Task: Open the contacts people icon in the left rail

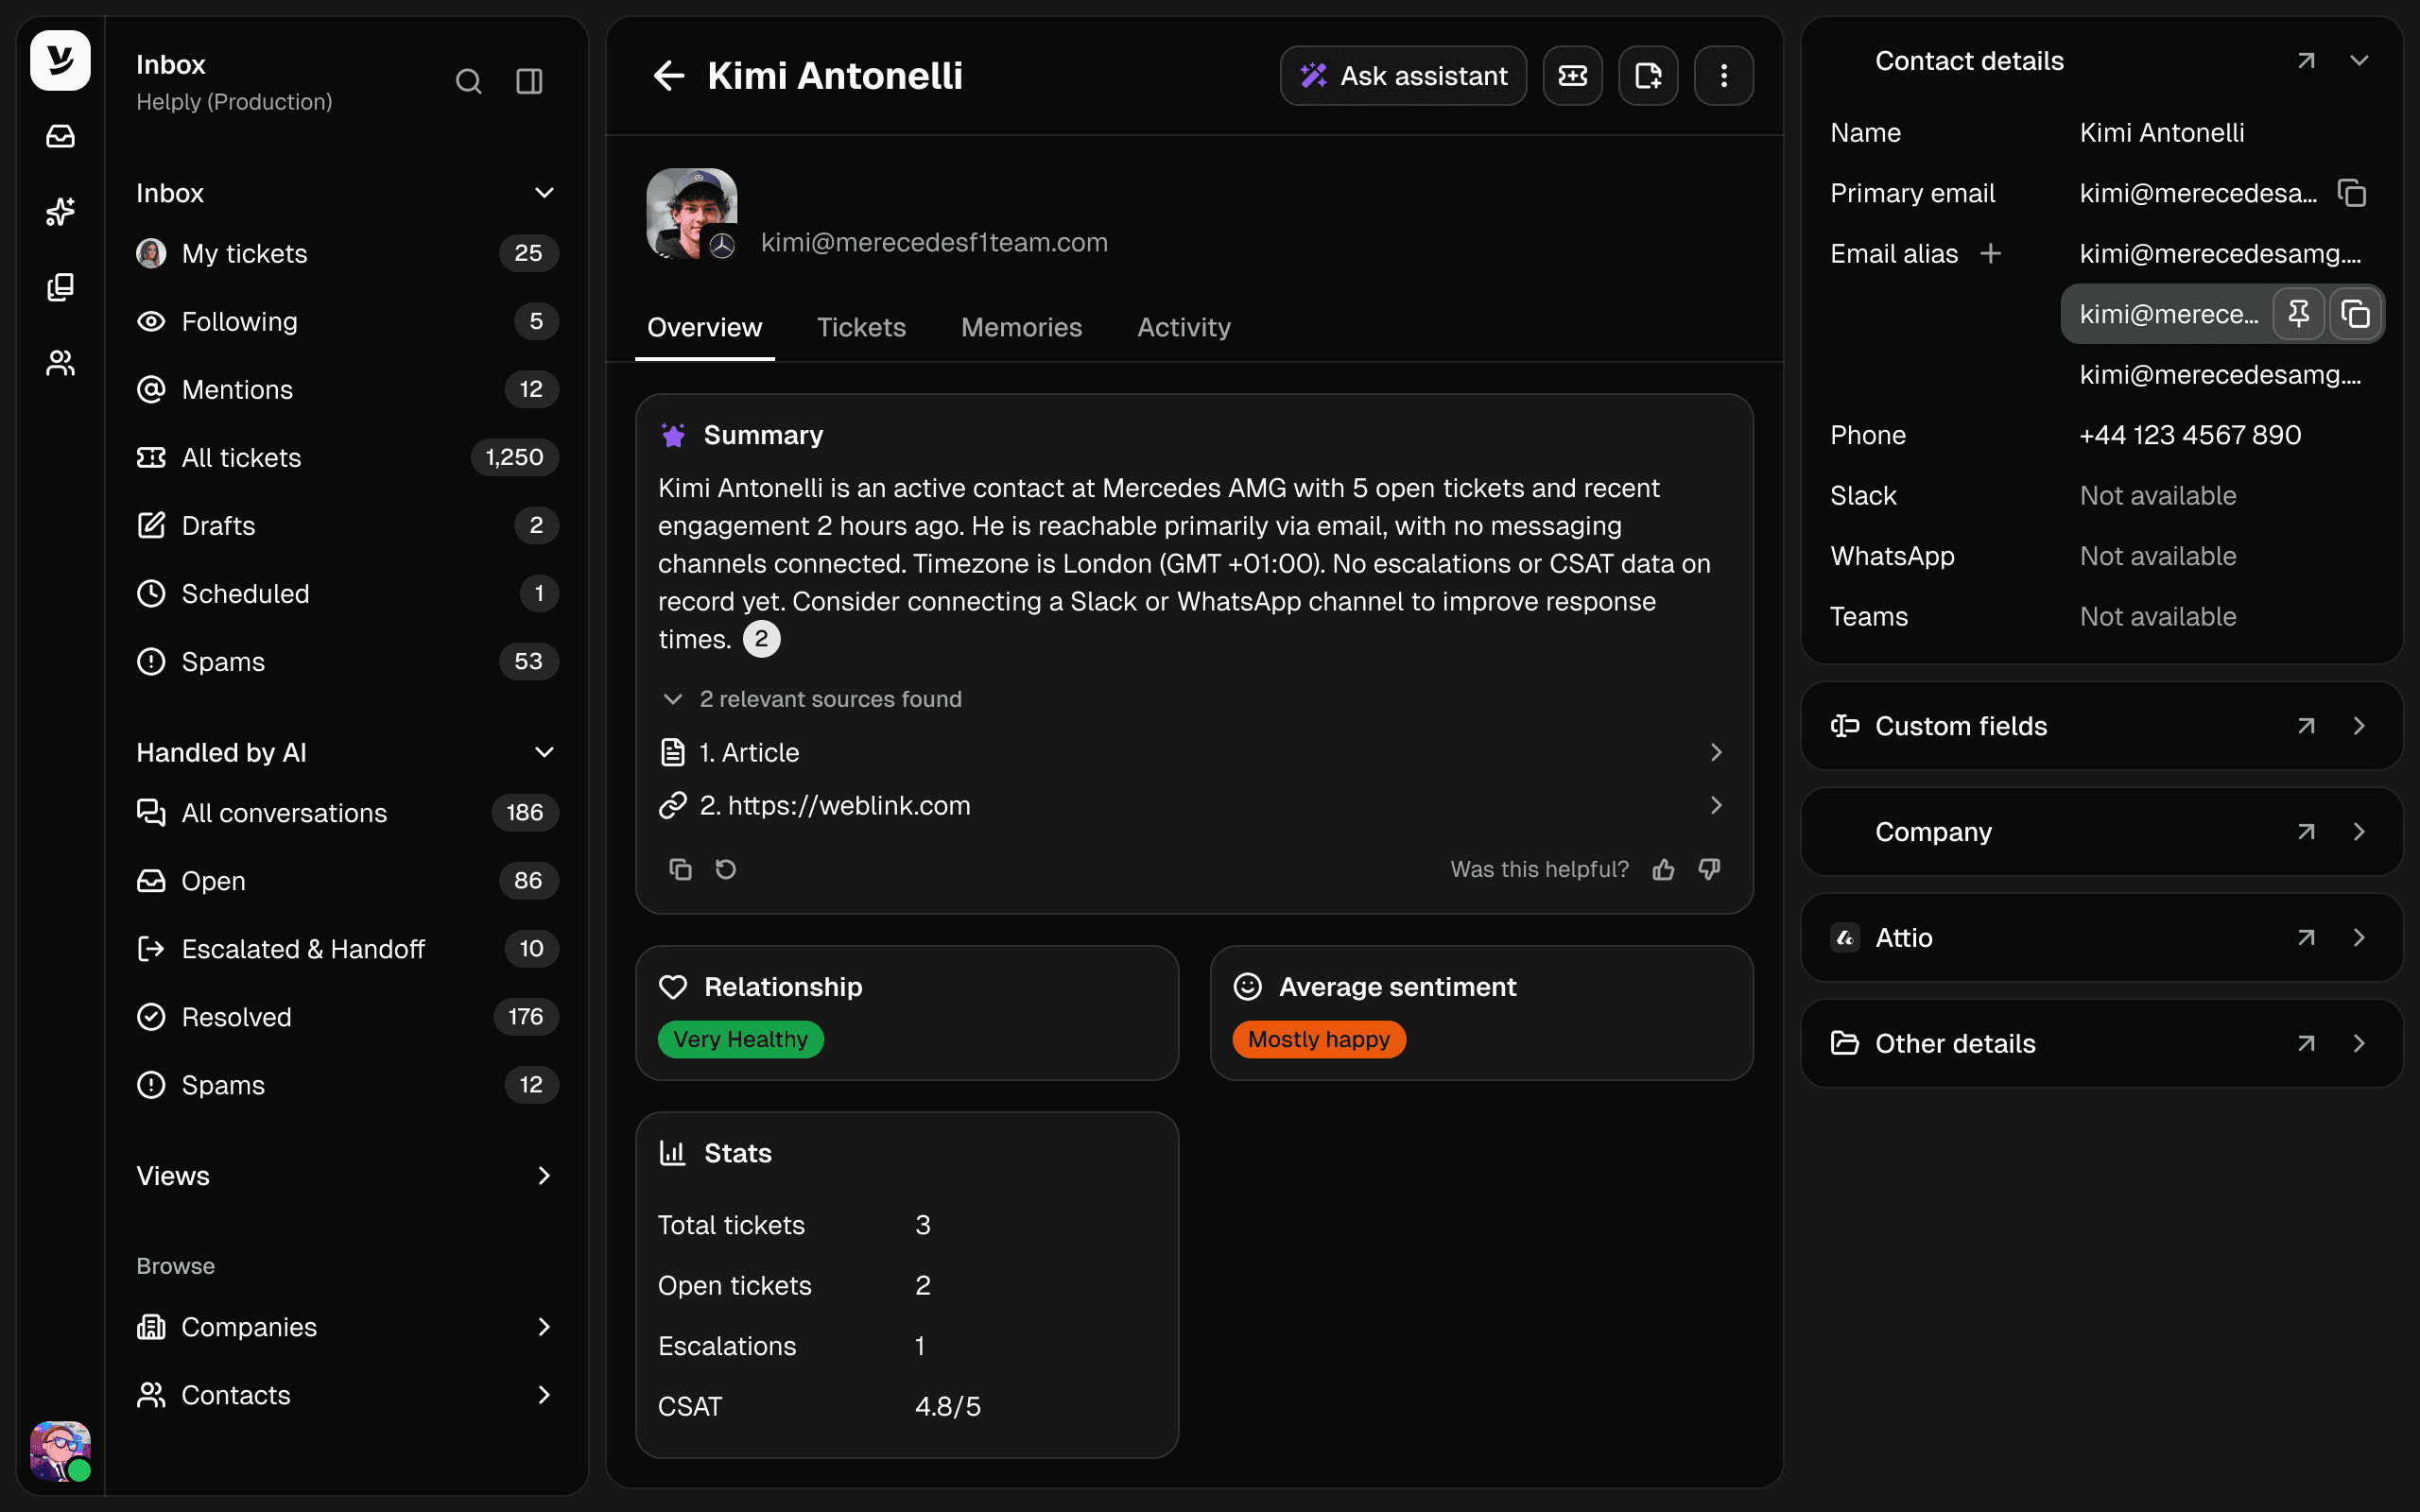Action: coord(60,363)
